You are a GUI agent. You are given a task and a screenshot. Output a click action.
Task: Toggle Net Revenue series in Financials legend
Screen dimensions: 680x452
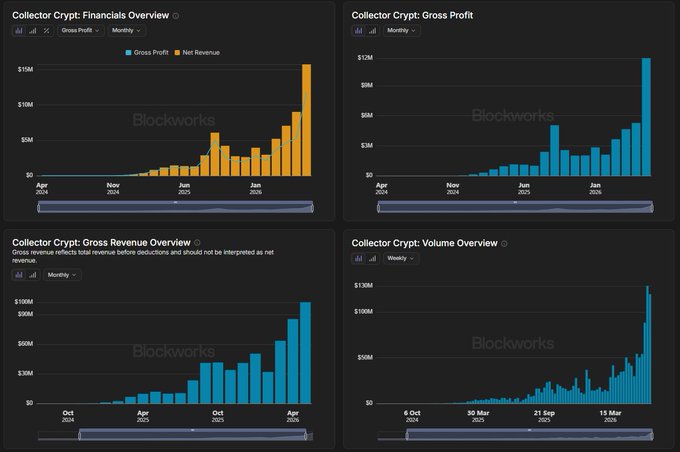pos(197,52)
